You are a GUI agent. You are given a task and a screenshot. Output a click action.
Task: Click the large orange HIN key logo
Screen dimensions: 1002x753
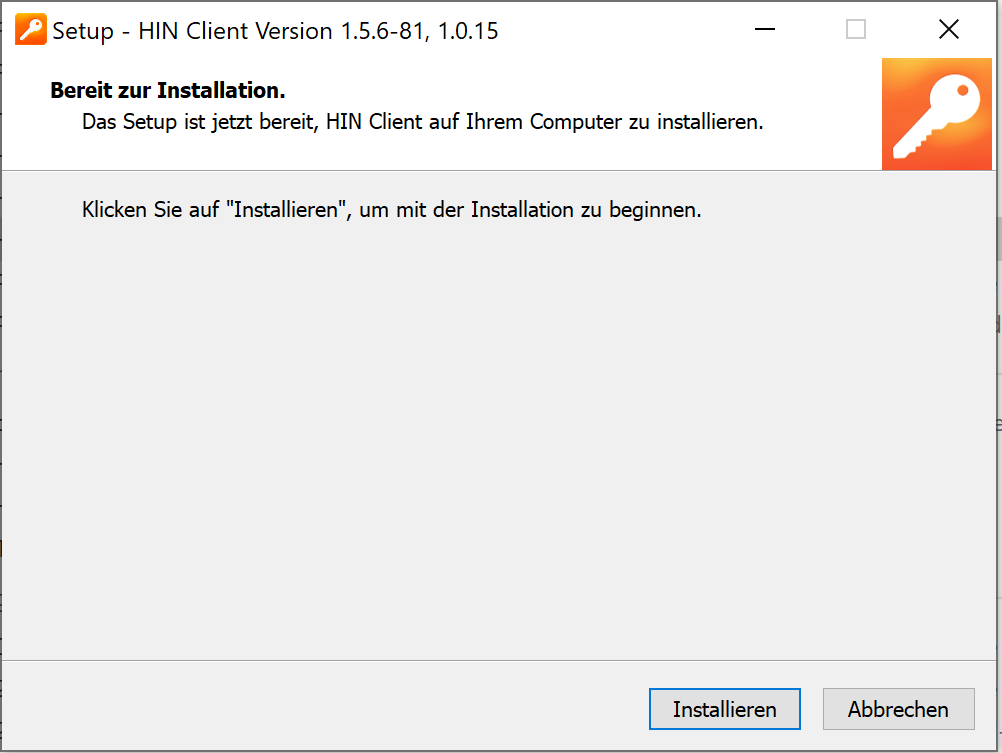click(x=937, y=114)
